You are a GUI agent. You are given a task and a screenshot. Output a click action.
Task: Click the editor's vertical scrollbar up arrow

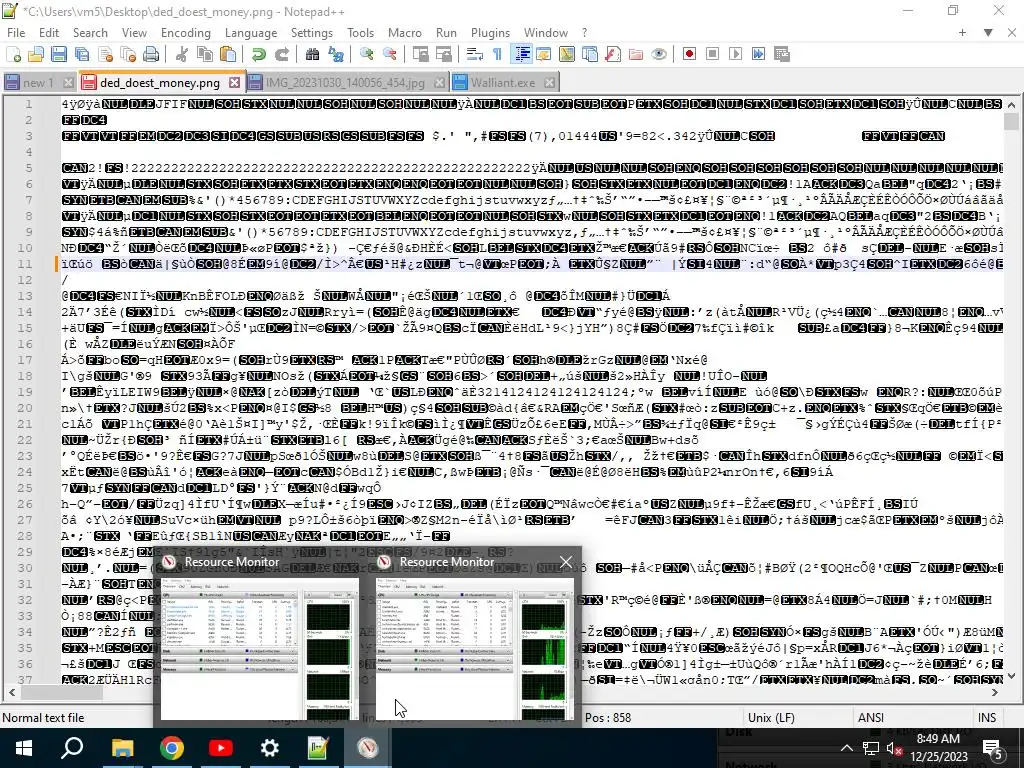[x=1011, y=104]
